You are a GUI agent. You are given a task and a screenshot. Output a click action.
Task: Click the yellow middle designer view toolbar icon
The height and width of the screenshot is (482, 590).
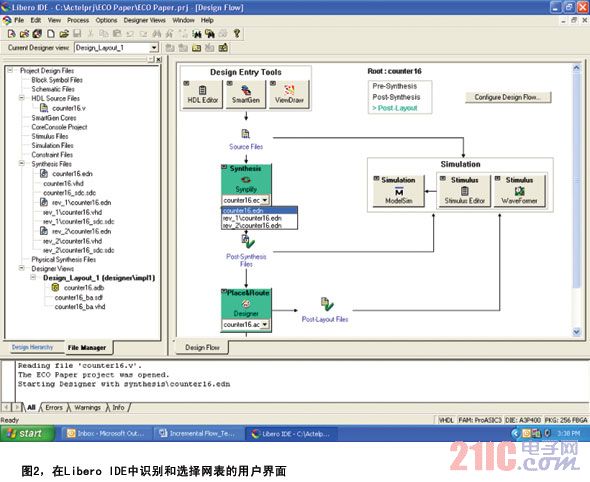[196, 48]
